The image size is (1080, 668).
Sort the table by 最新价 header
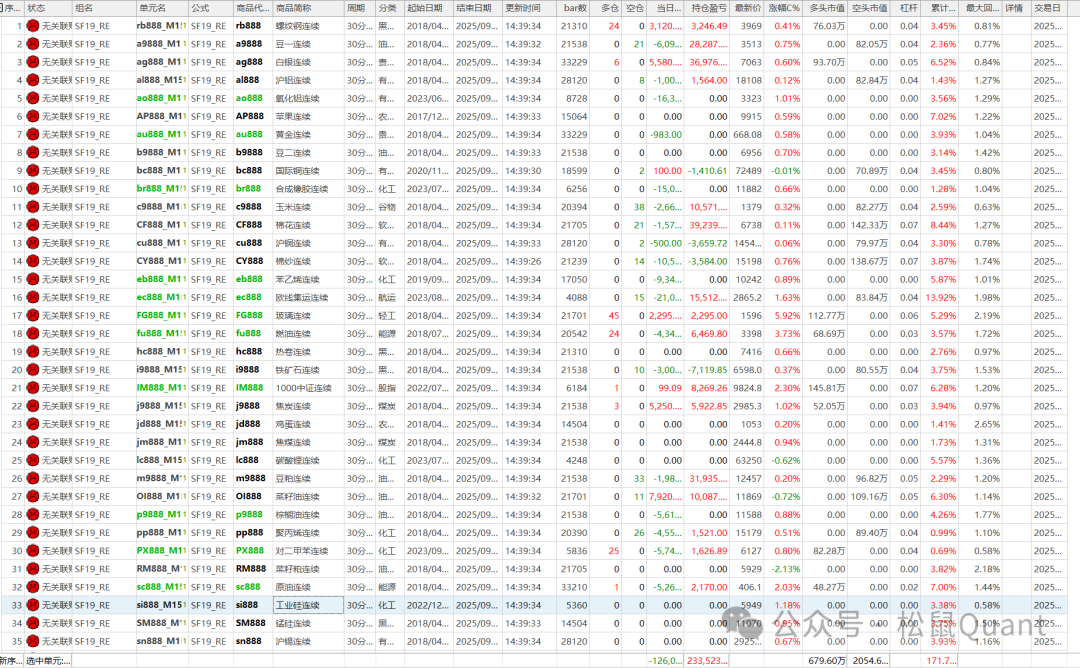pyautogui.click(x=747, y=8)
